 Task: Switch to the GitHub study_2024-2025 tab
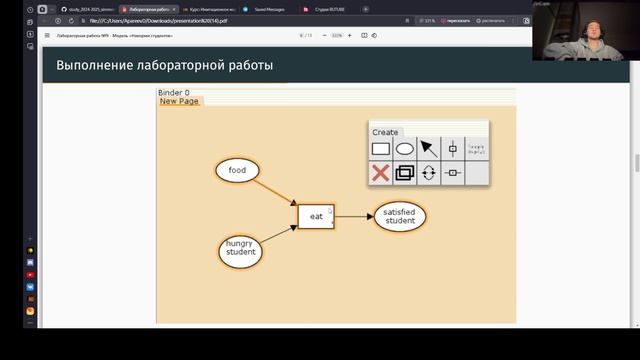pyautogui.click(x=87, y=9)
